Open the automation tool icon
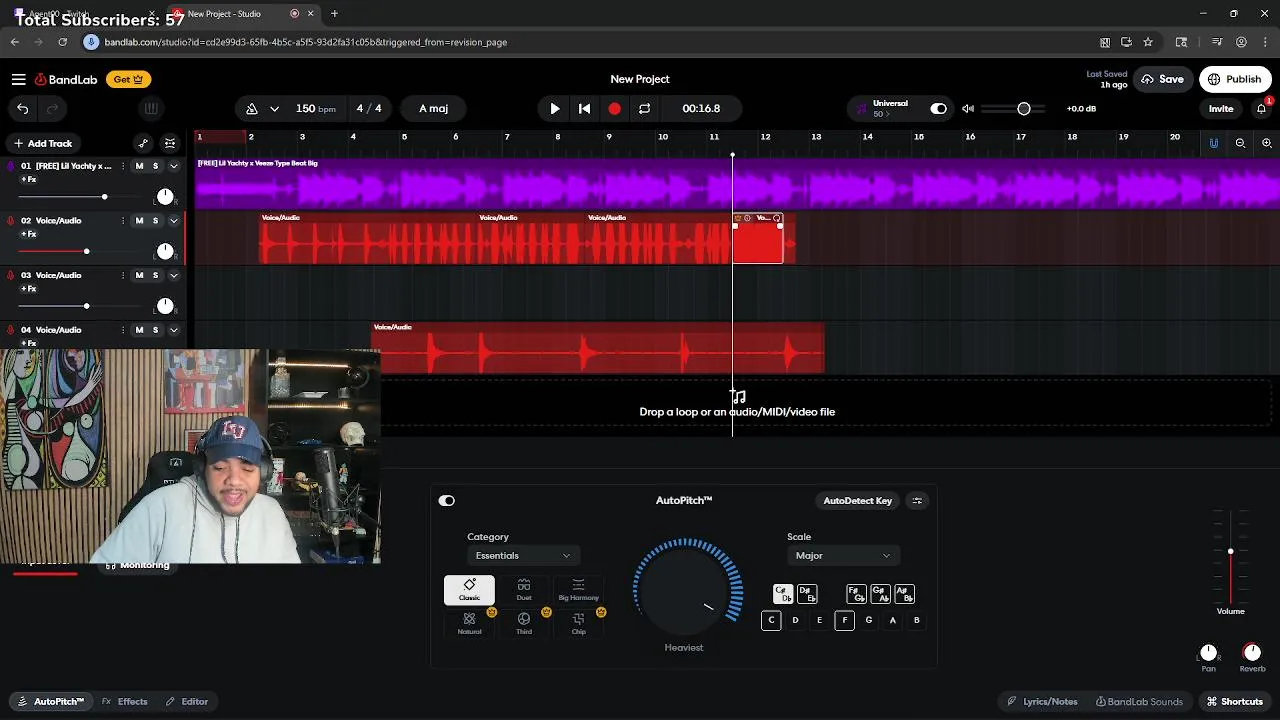 [143, 143]
